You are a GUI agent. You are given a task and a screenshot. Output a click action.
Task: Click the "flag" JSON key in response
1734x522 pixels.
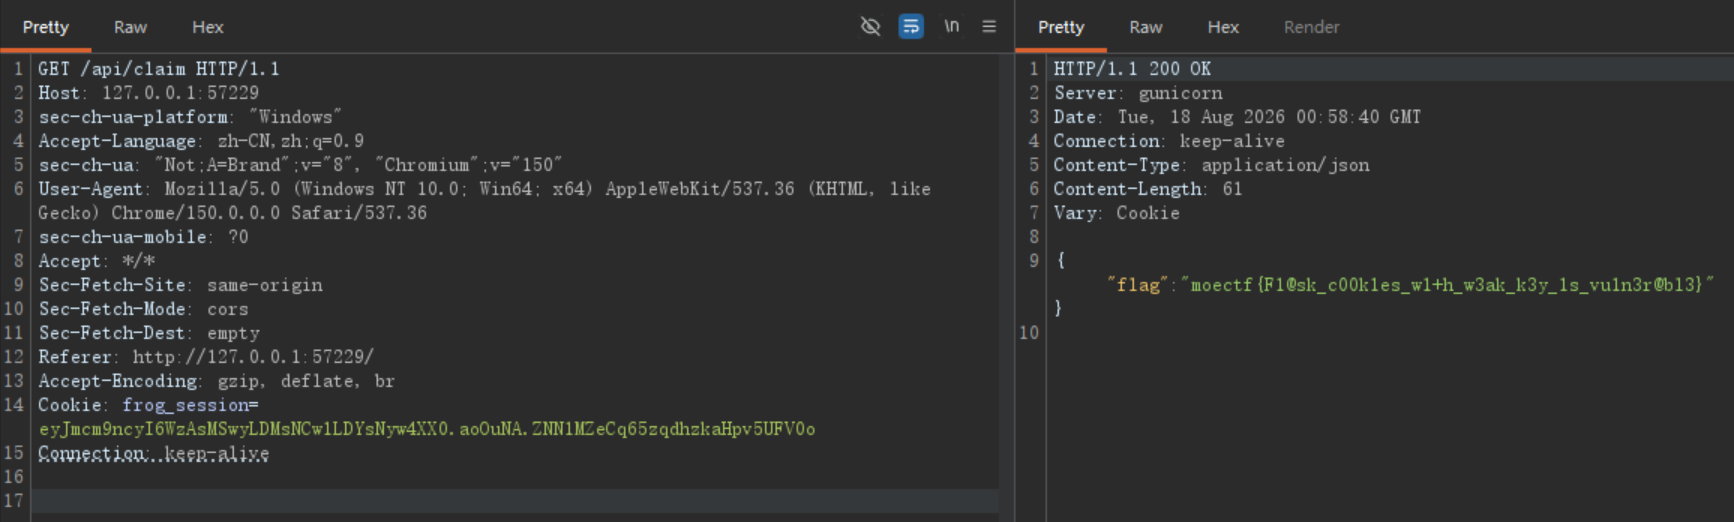pyautogui.click(x=1138, y=285)
